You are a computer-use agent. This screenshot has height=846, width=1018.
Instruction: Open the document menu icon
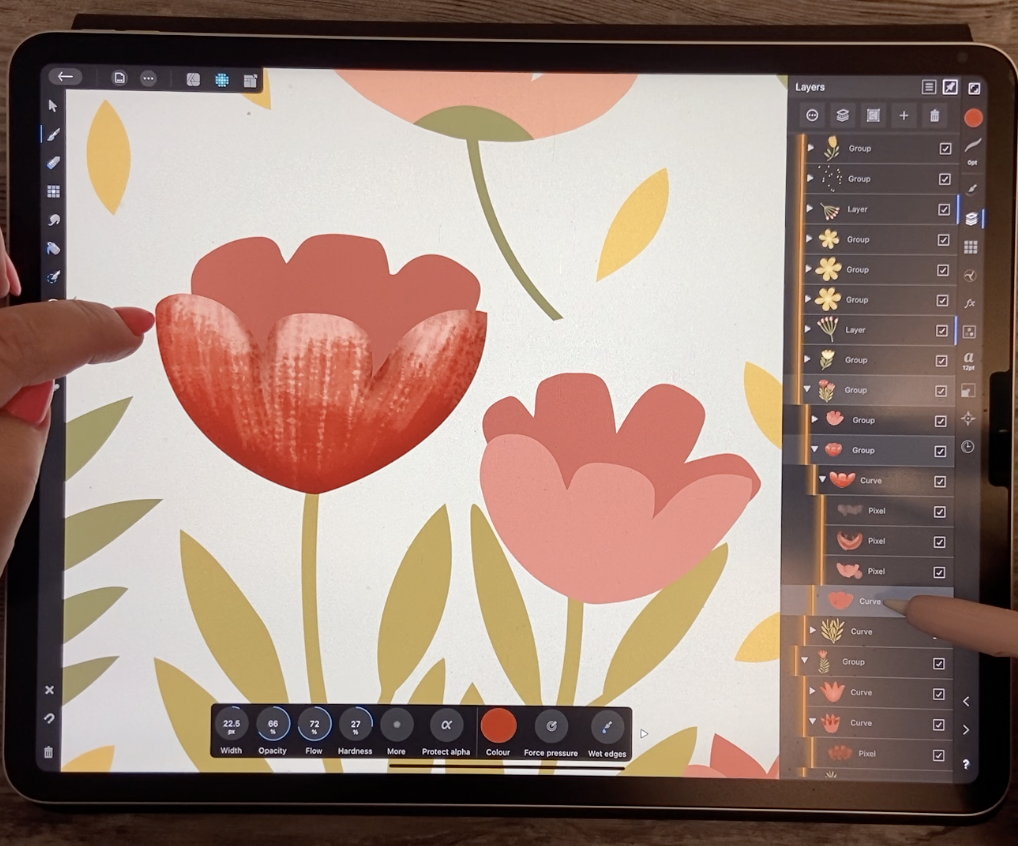(119, 78)
